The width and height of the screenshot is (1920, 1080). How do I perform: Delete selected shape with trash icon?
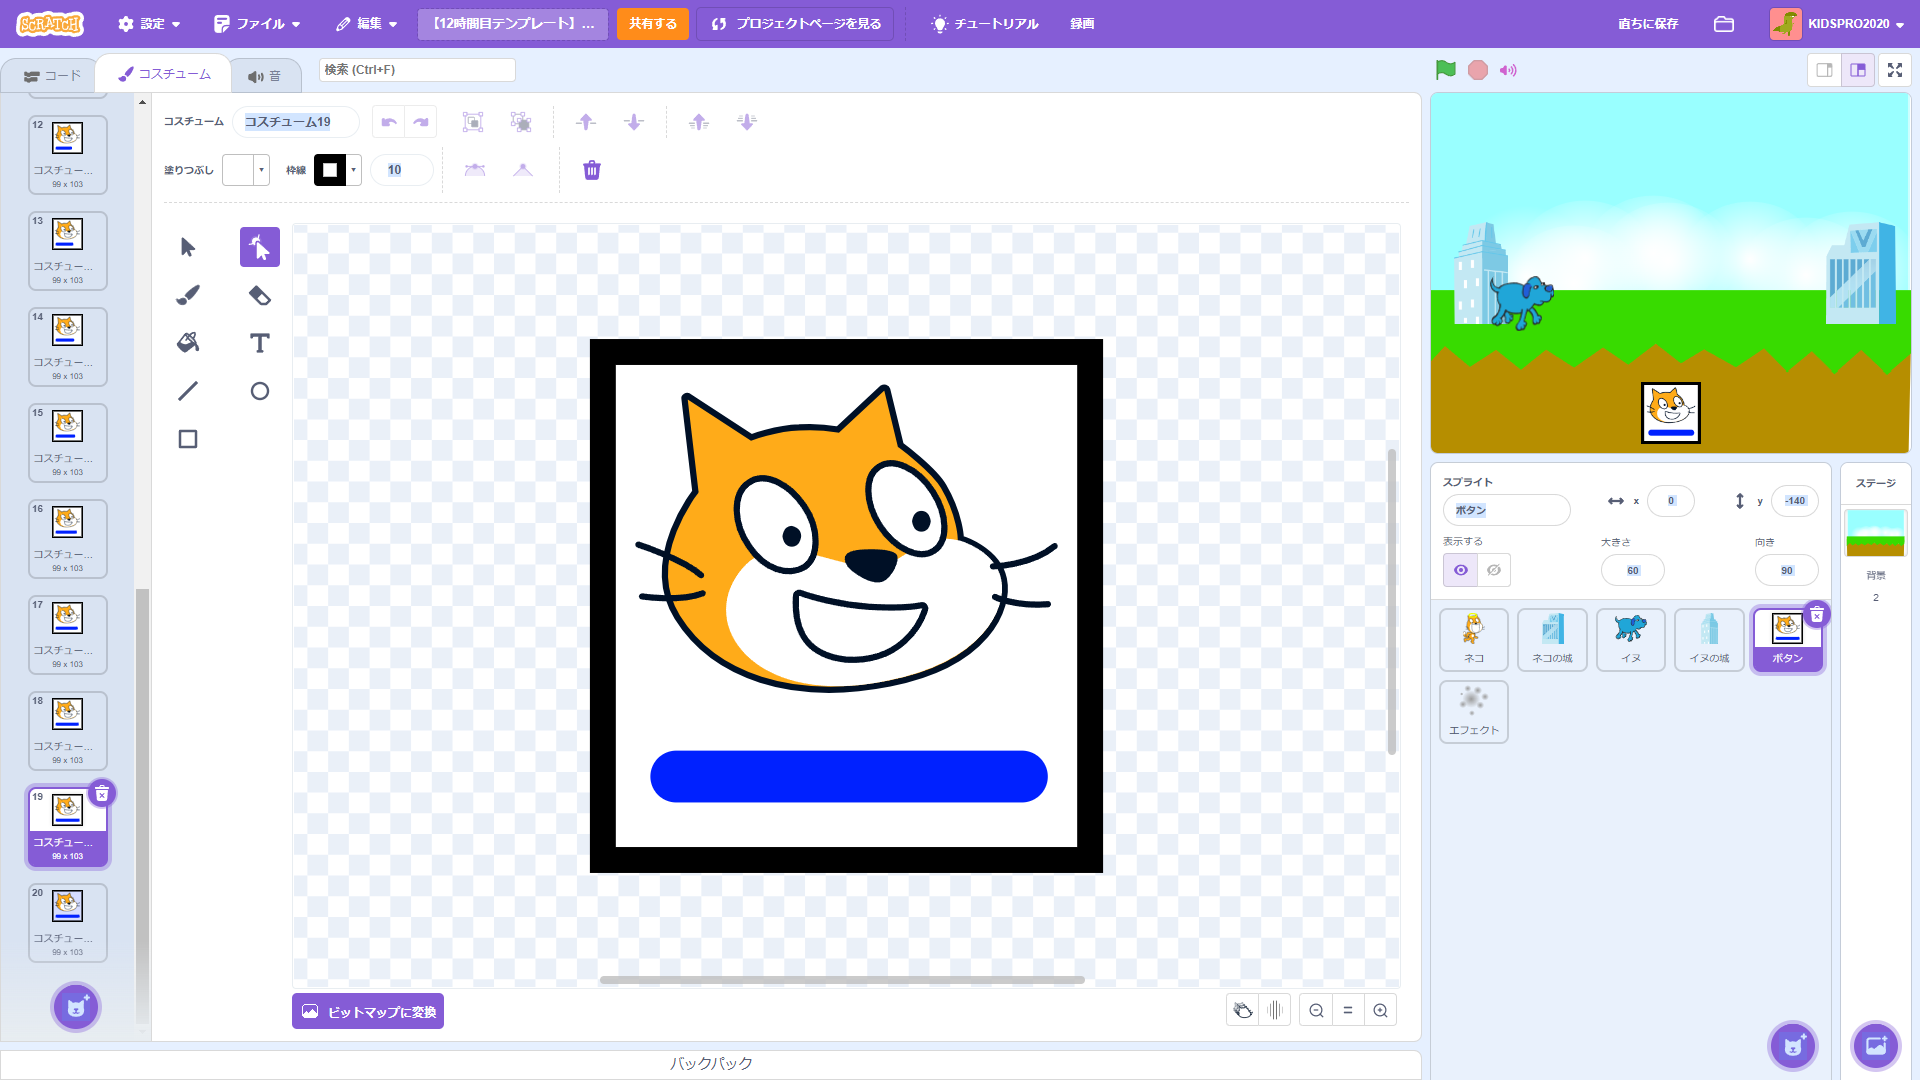(592, 170)
